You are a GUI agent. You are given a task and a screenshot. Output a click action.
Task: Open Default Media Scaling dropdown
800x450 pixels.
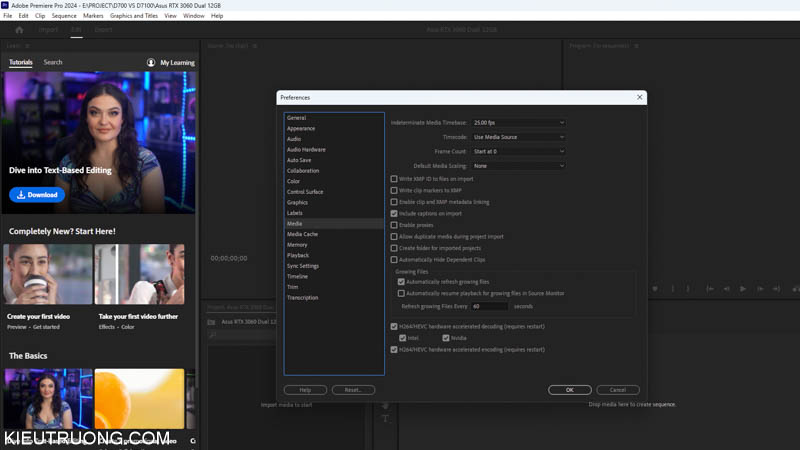point(518,166)
